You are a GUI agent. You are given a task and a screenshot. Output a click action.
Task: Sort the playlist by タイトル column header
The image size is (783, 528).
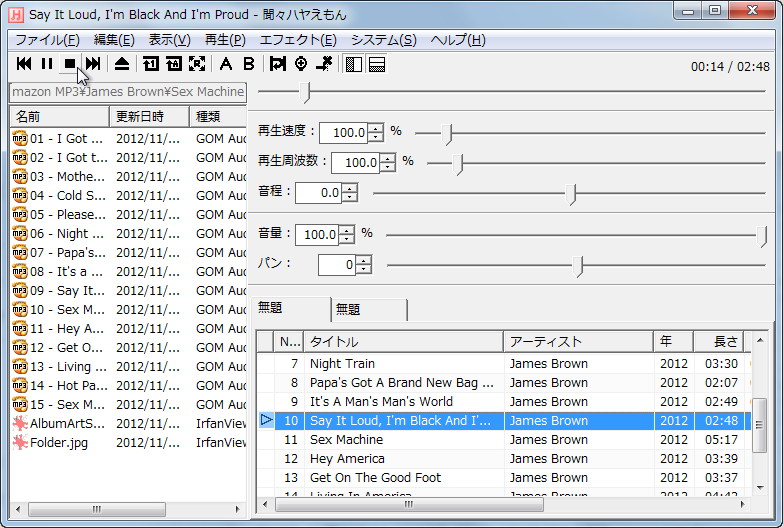[x=404, y=342]
